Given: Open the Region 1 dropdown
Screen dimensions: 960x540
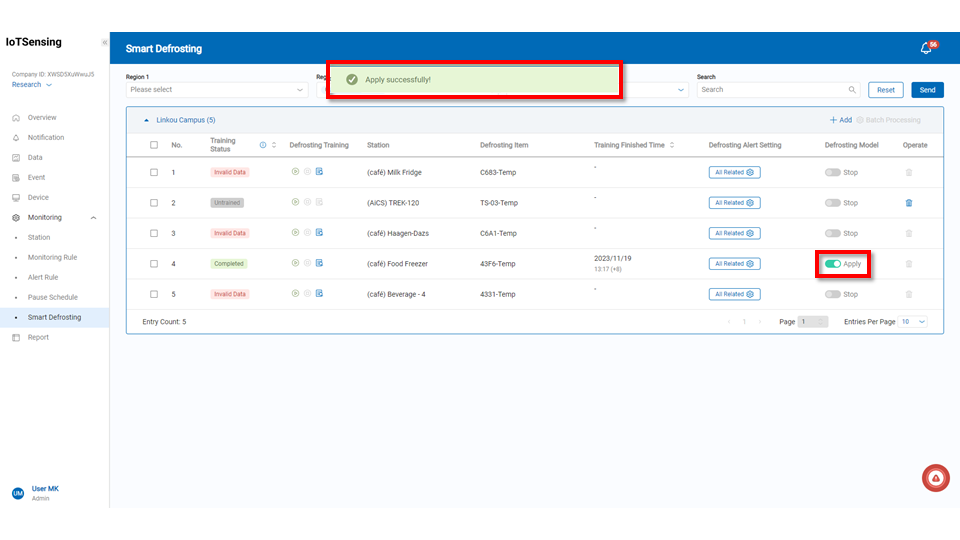Looking at the screenshot, I should click(216, 90).
